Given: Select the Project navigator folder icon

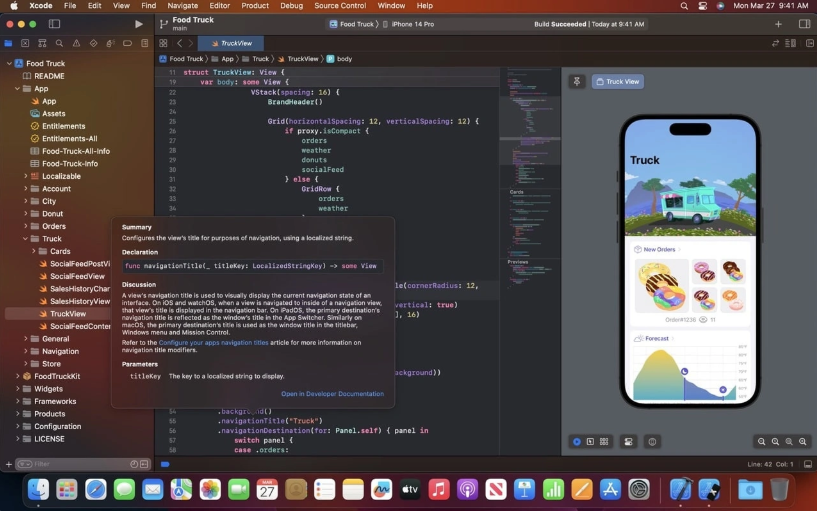Looking at the screenshot, I should [x=8, y=43].
